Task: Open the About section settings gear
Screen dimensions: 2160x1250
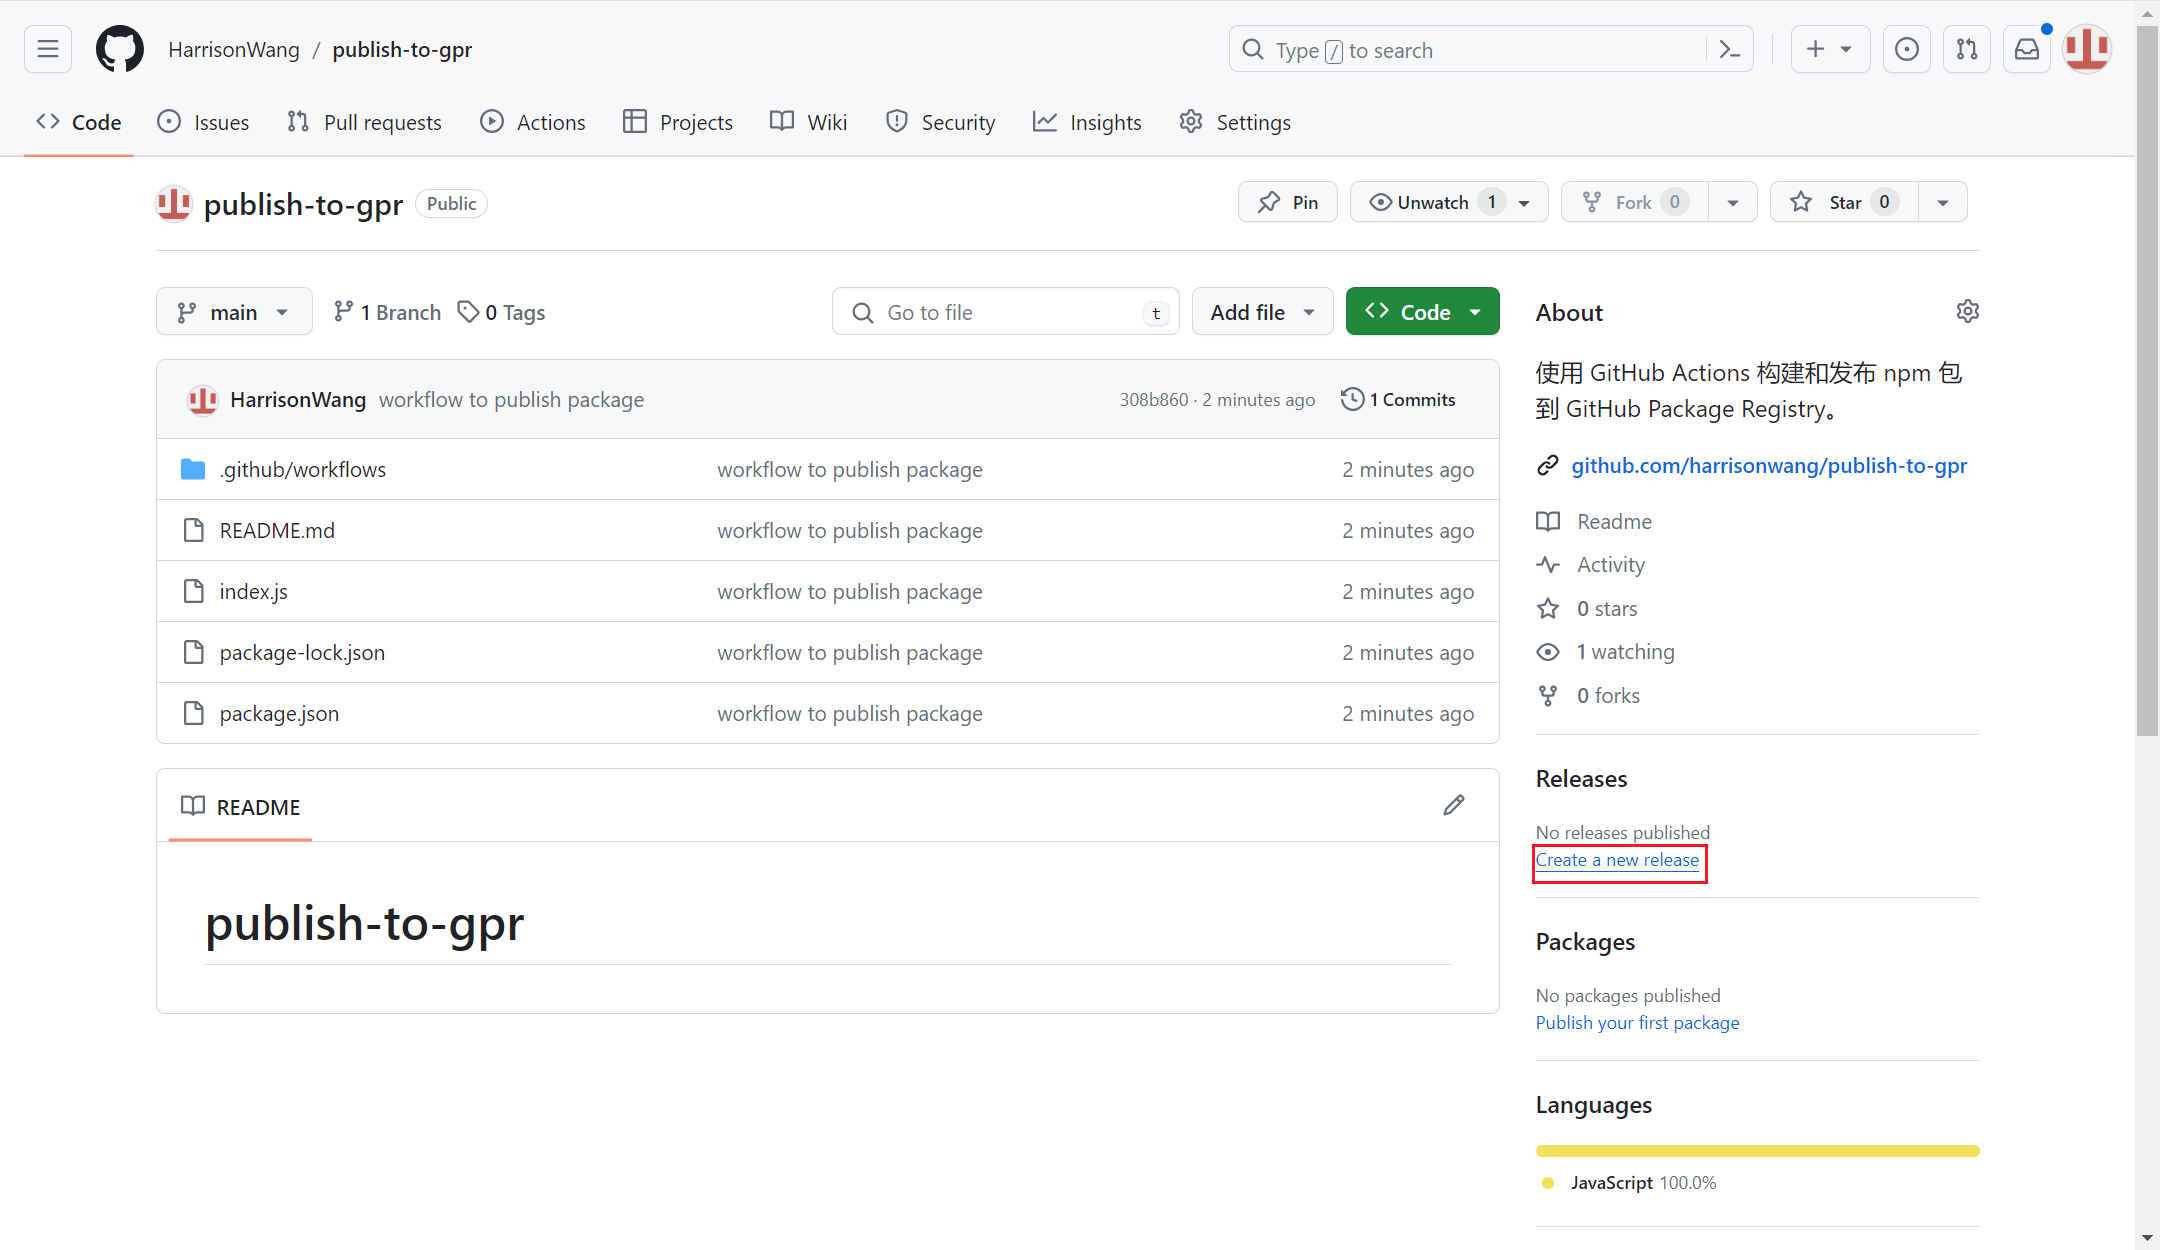Action: (x=1967, y=311)
